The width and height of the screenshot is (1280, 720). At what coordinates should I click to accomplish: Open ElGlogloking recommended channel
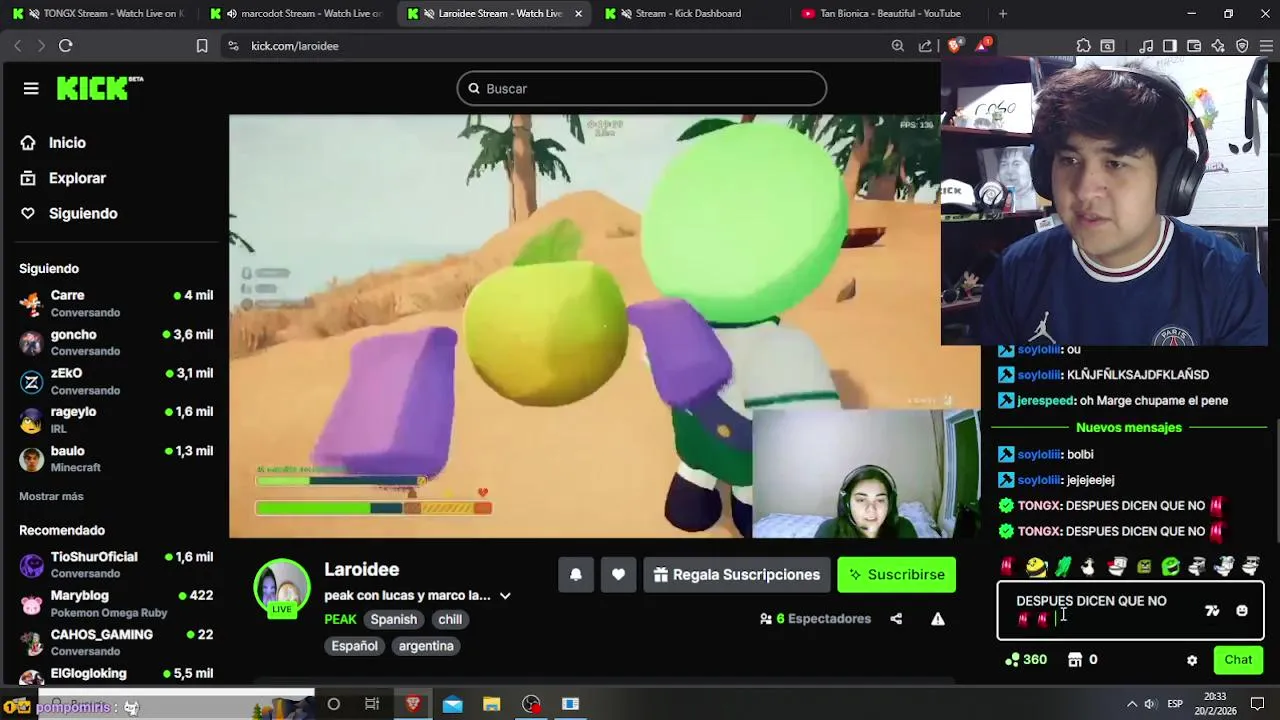tap(117, 674)
